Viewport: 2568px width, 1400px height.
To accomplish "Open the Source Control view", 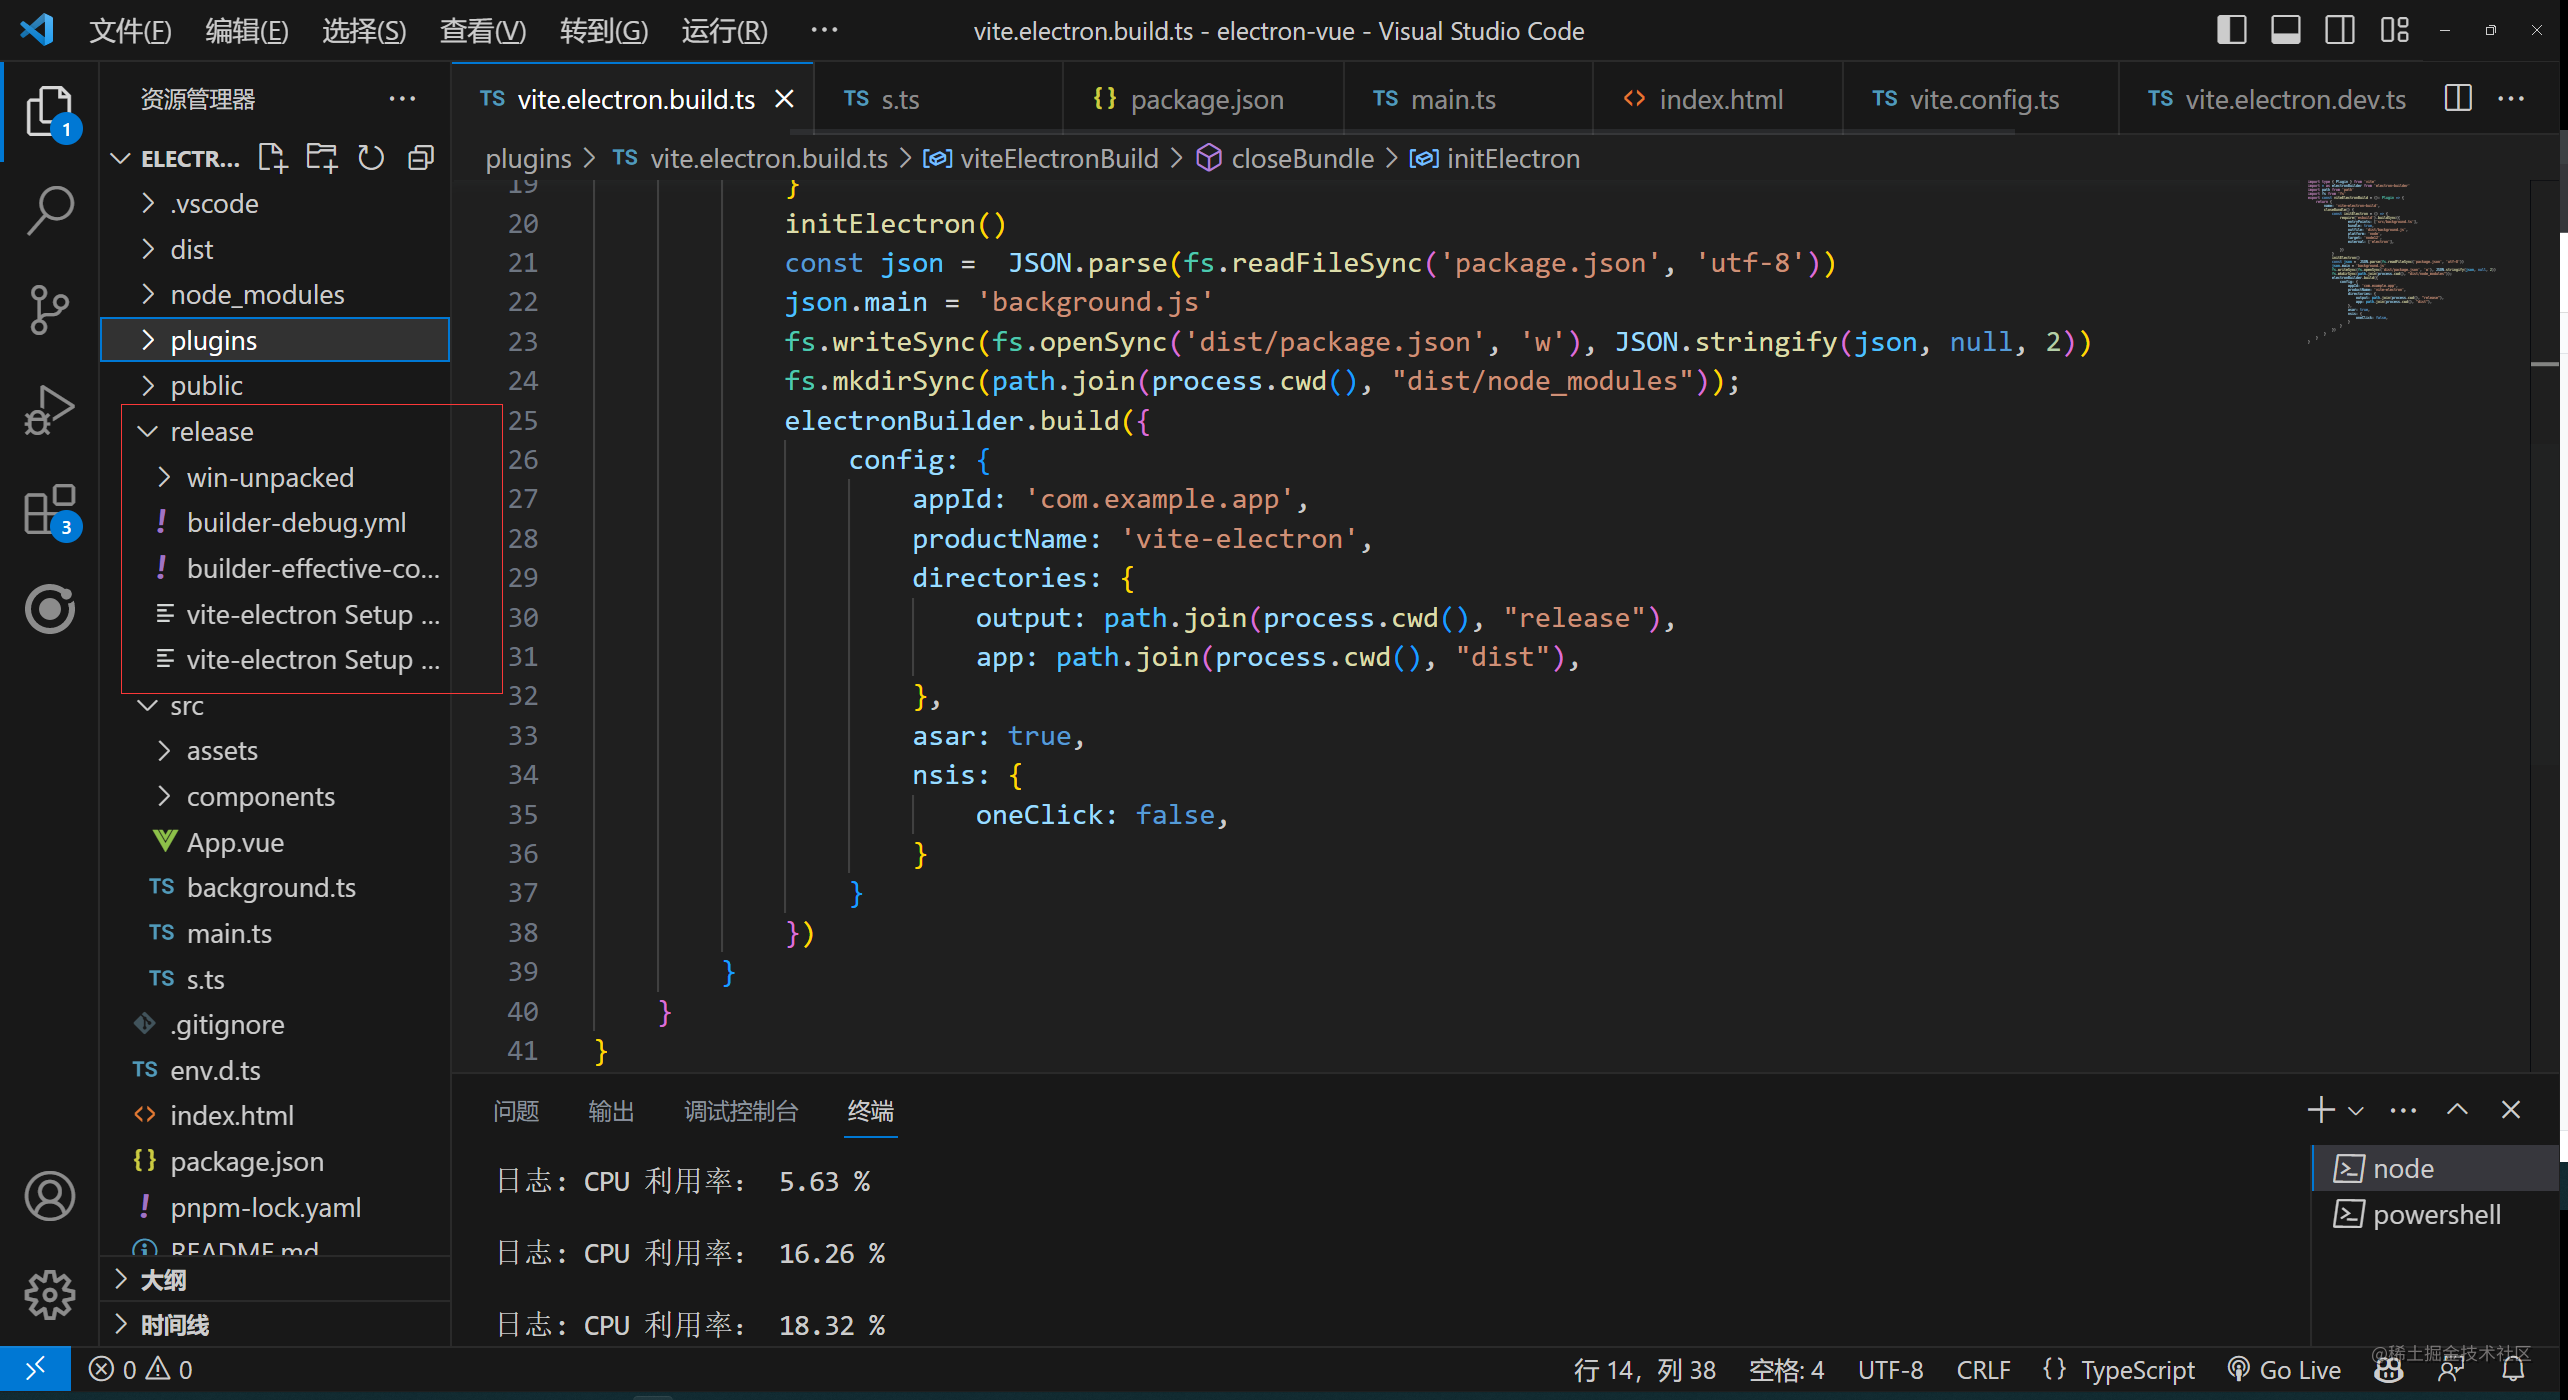I will pos(49,309).
